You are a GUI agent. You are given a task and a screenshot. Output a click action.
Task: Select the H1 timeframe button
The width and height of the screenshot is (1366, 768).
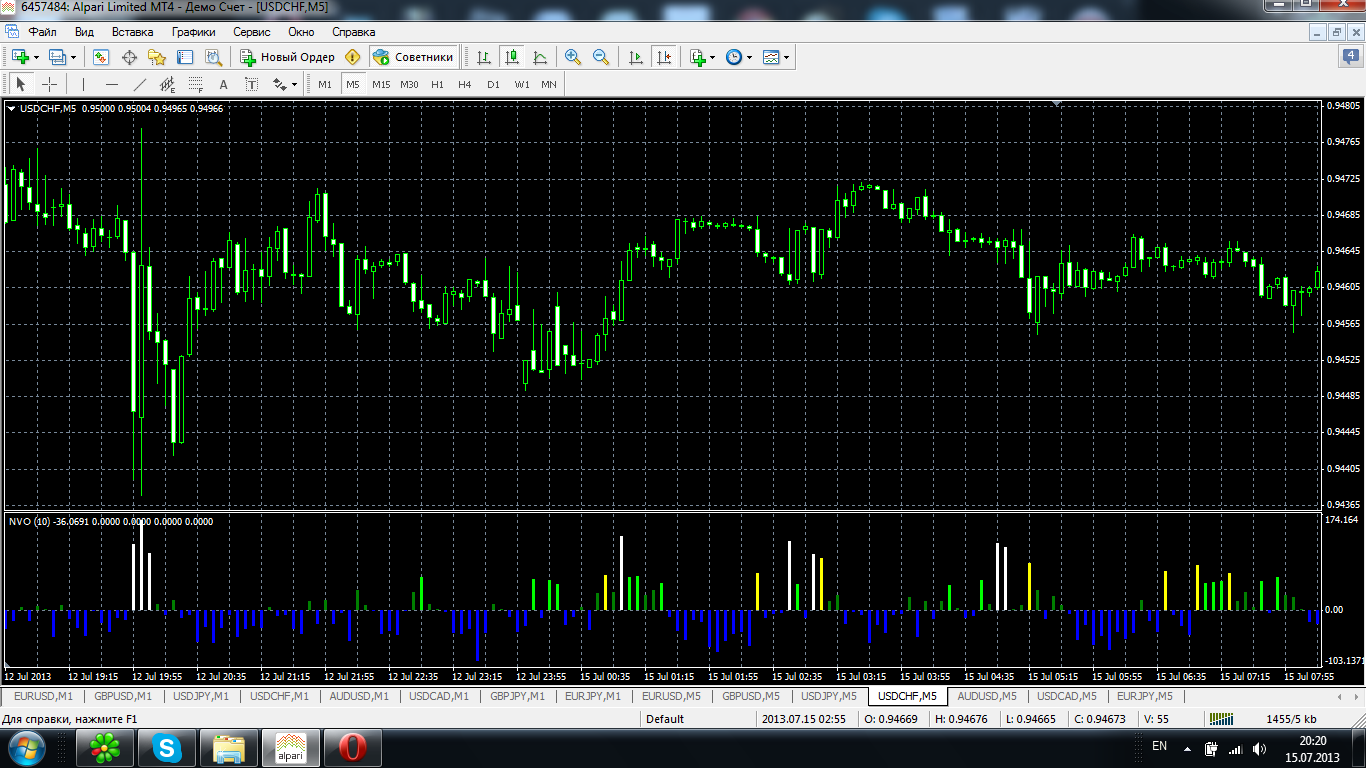(x=437, y=84)
